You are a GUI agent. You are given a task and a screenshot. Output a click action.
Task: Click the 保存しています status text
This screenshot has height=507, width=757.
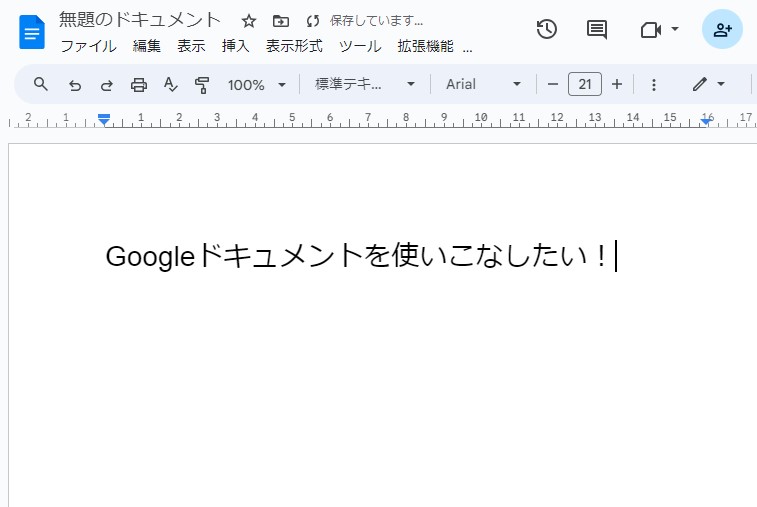tap(376, 21)
